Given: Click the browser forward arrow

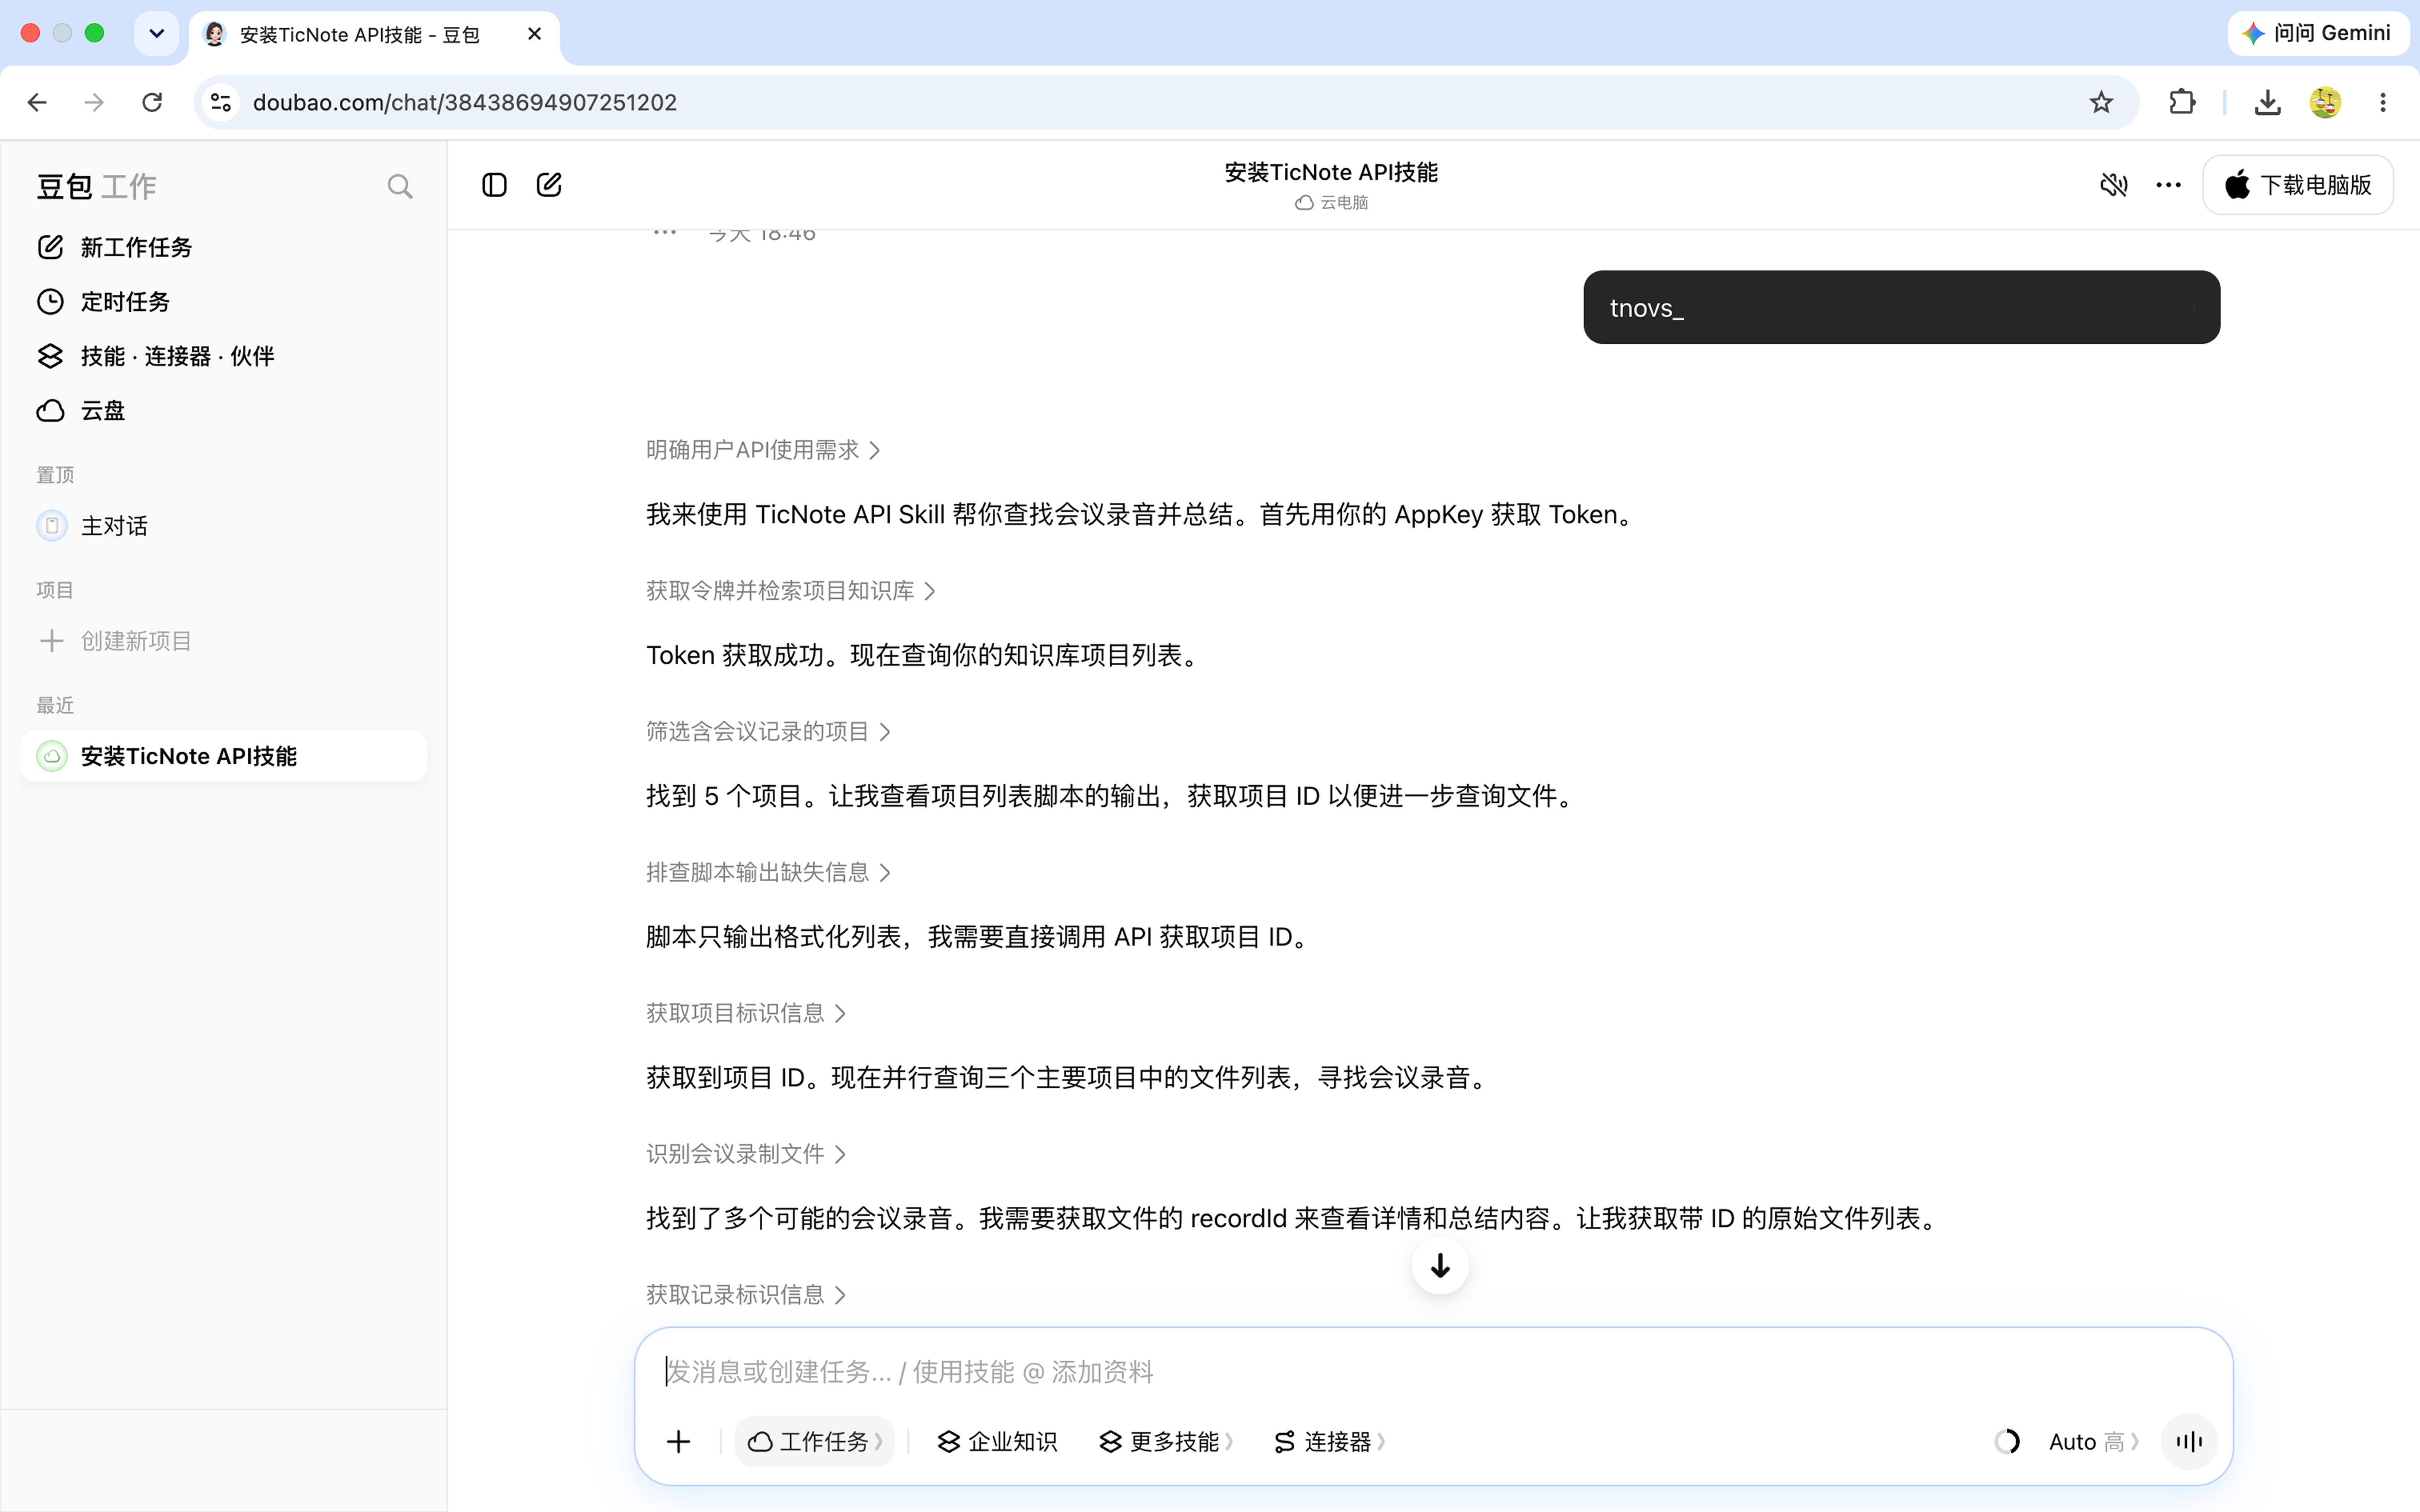Looking at the screenshot, I should pyautogui.click(x=94, y=102).
